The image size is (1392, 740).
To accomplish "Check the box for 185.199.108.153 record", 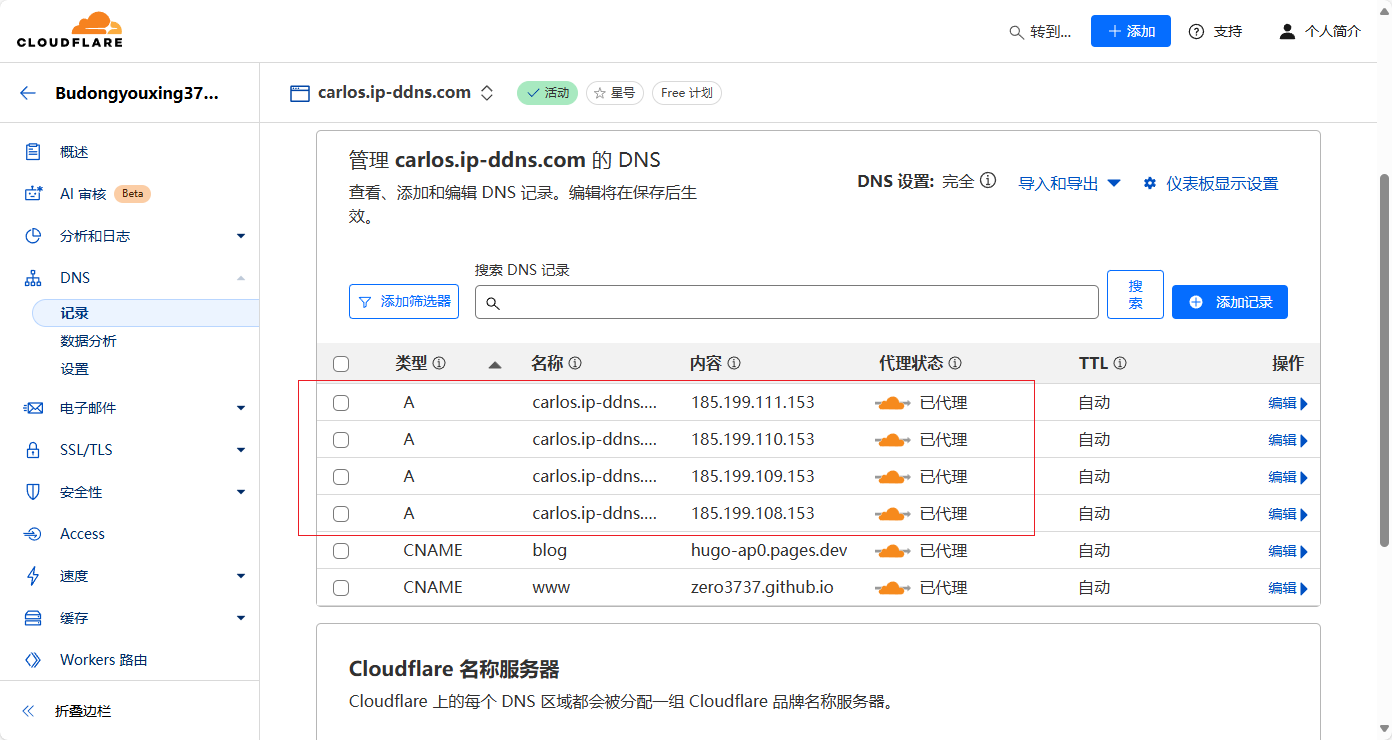I will [x=341, y=514].
